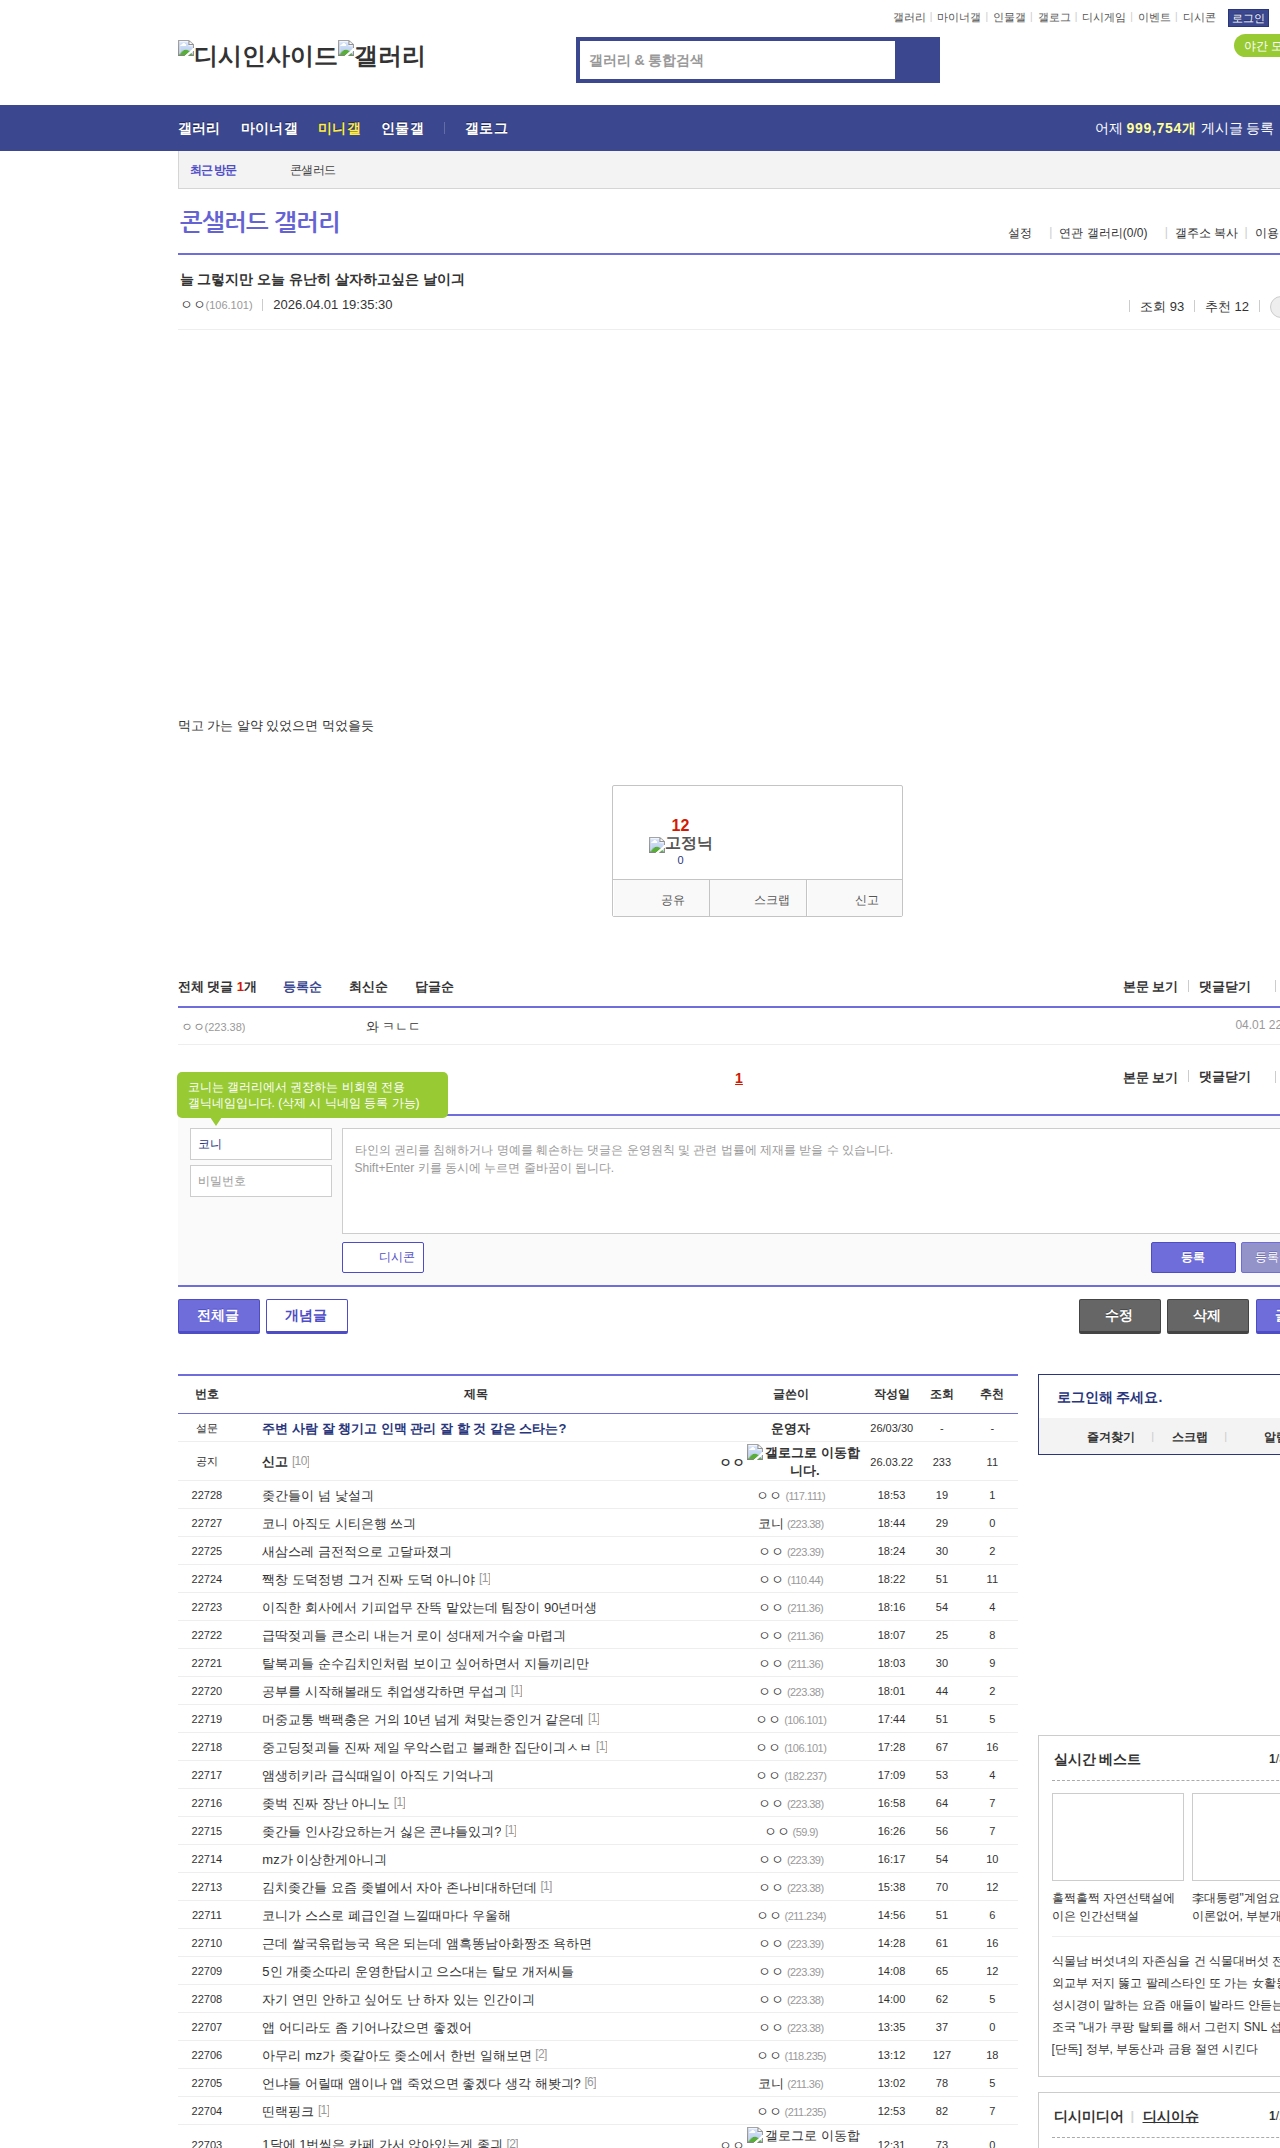
Task: Open the 설정 menu beside gallery title
Action: point(1019,233)
